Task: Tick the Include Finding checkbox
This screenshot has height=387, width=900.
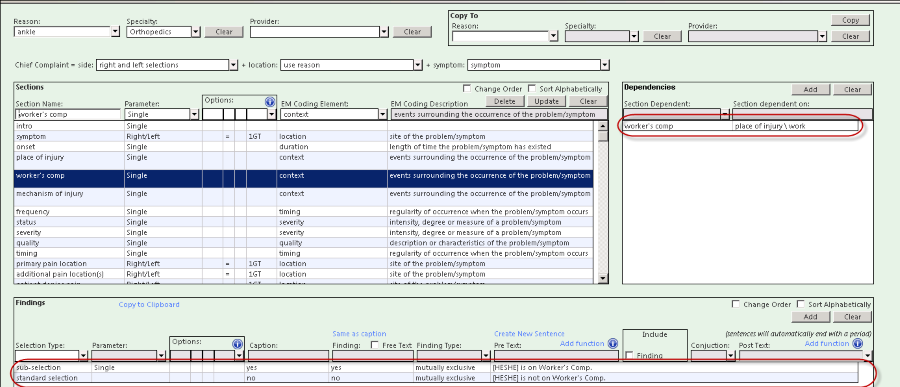Action: pos(629,355)
